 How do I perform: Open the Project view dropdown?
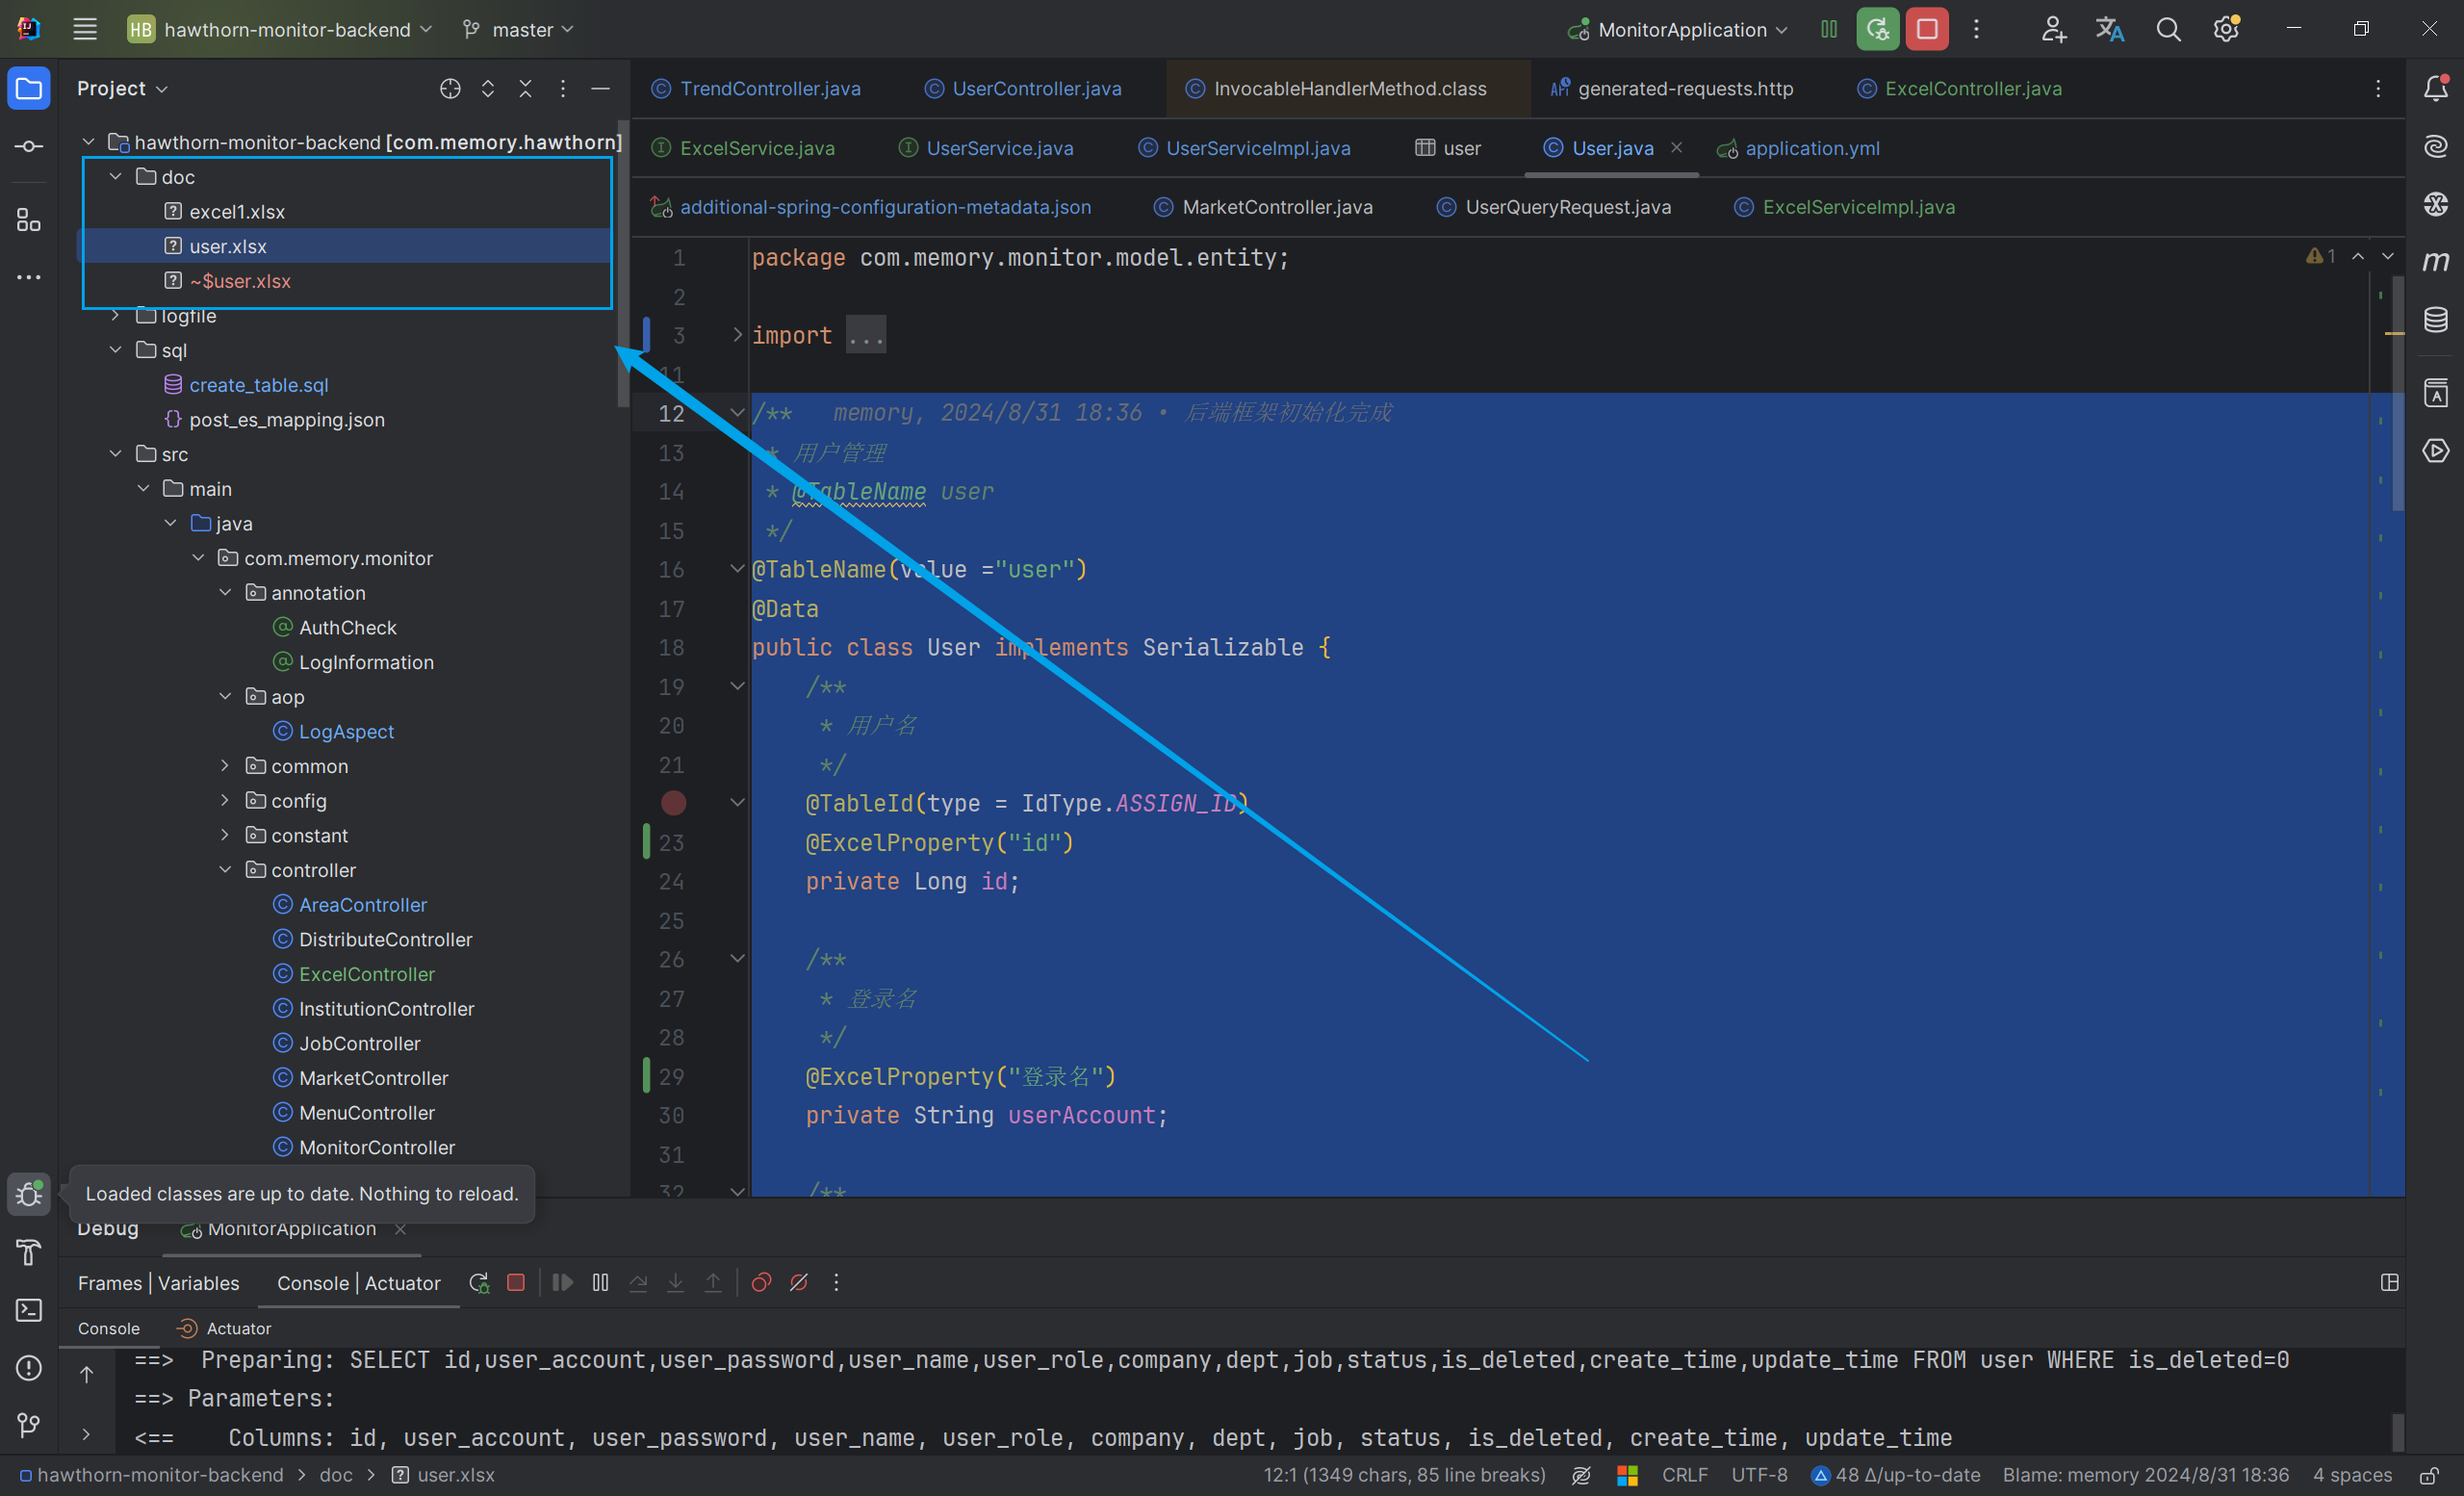click(x=122, y=89)
